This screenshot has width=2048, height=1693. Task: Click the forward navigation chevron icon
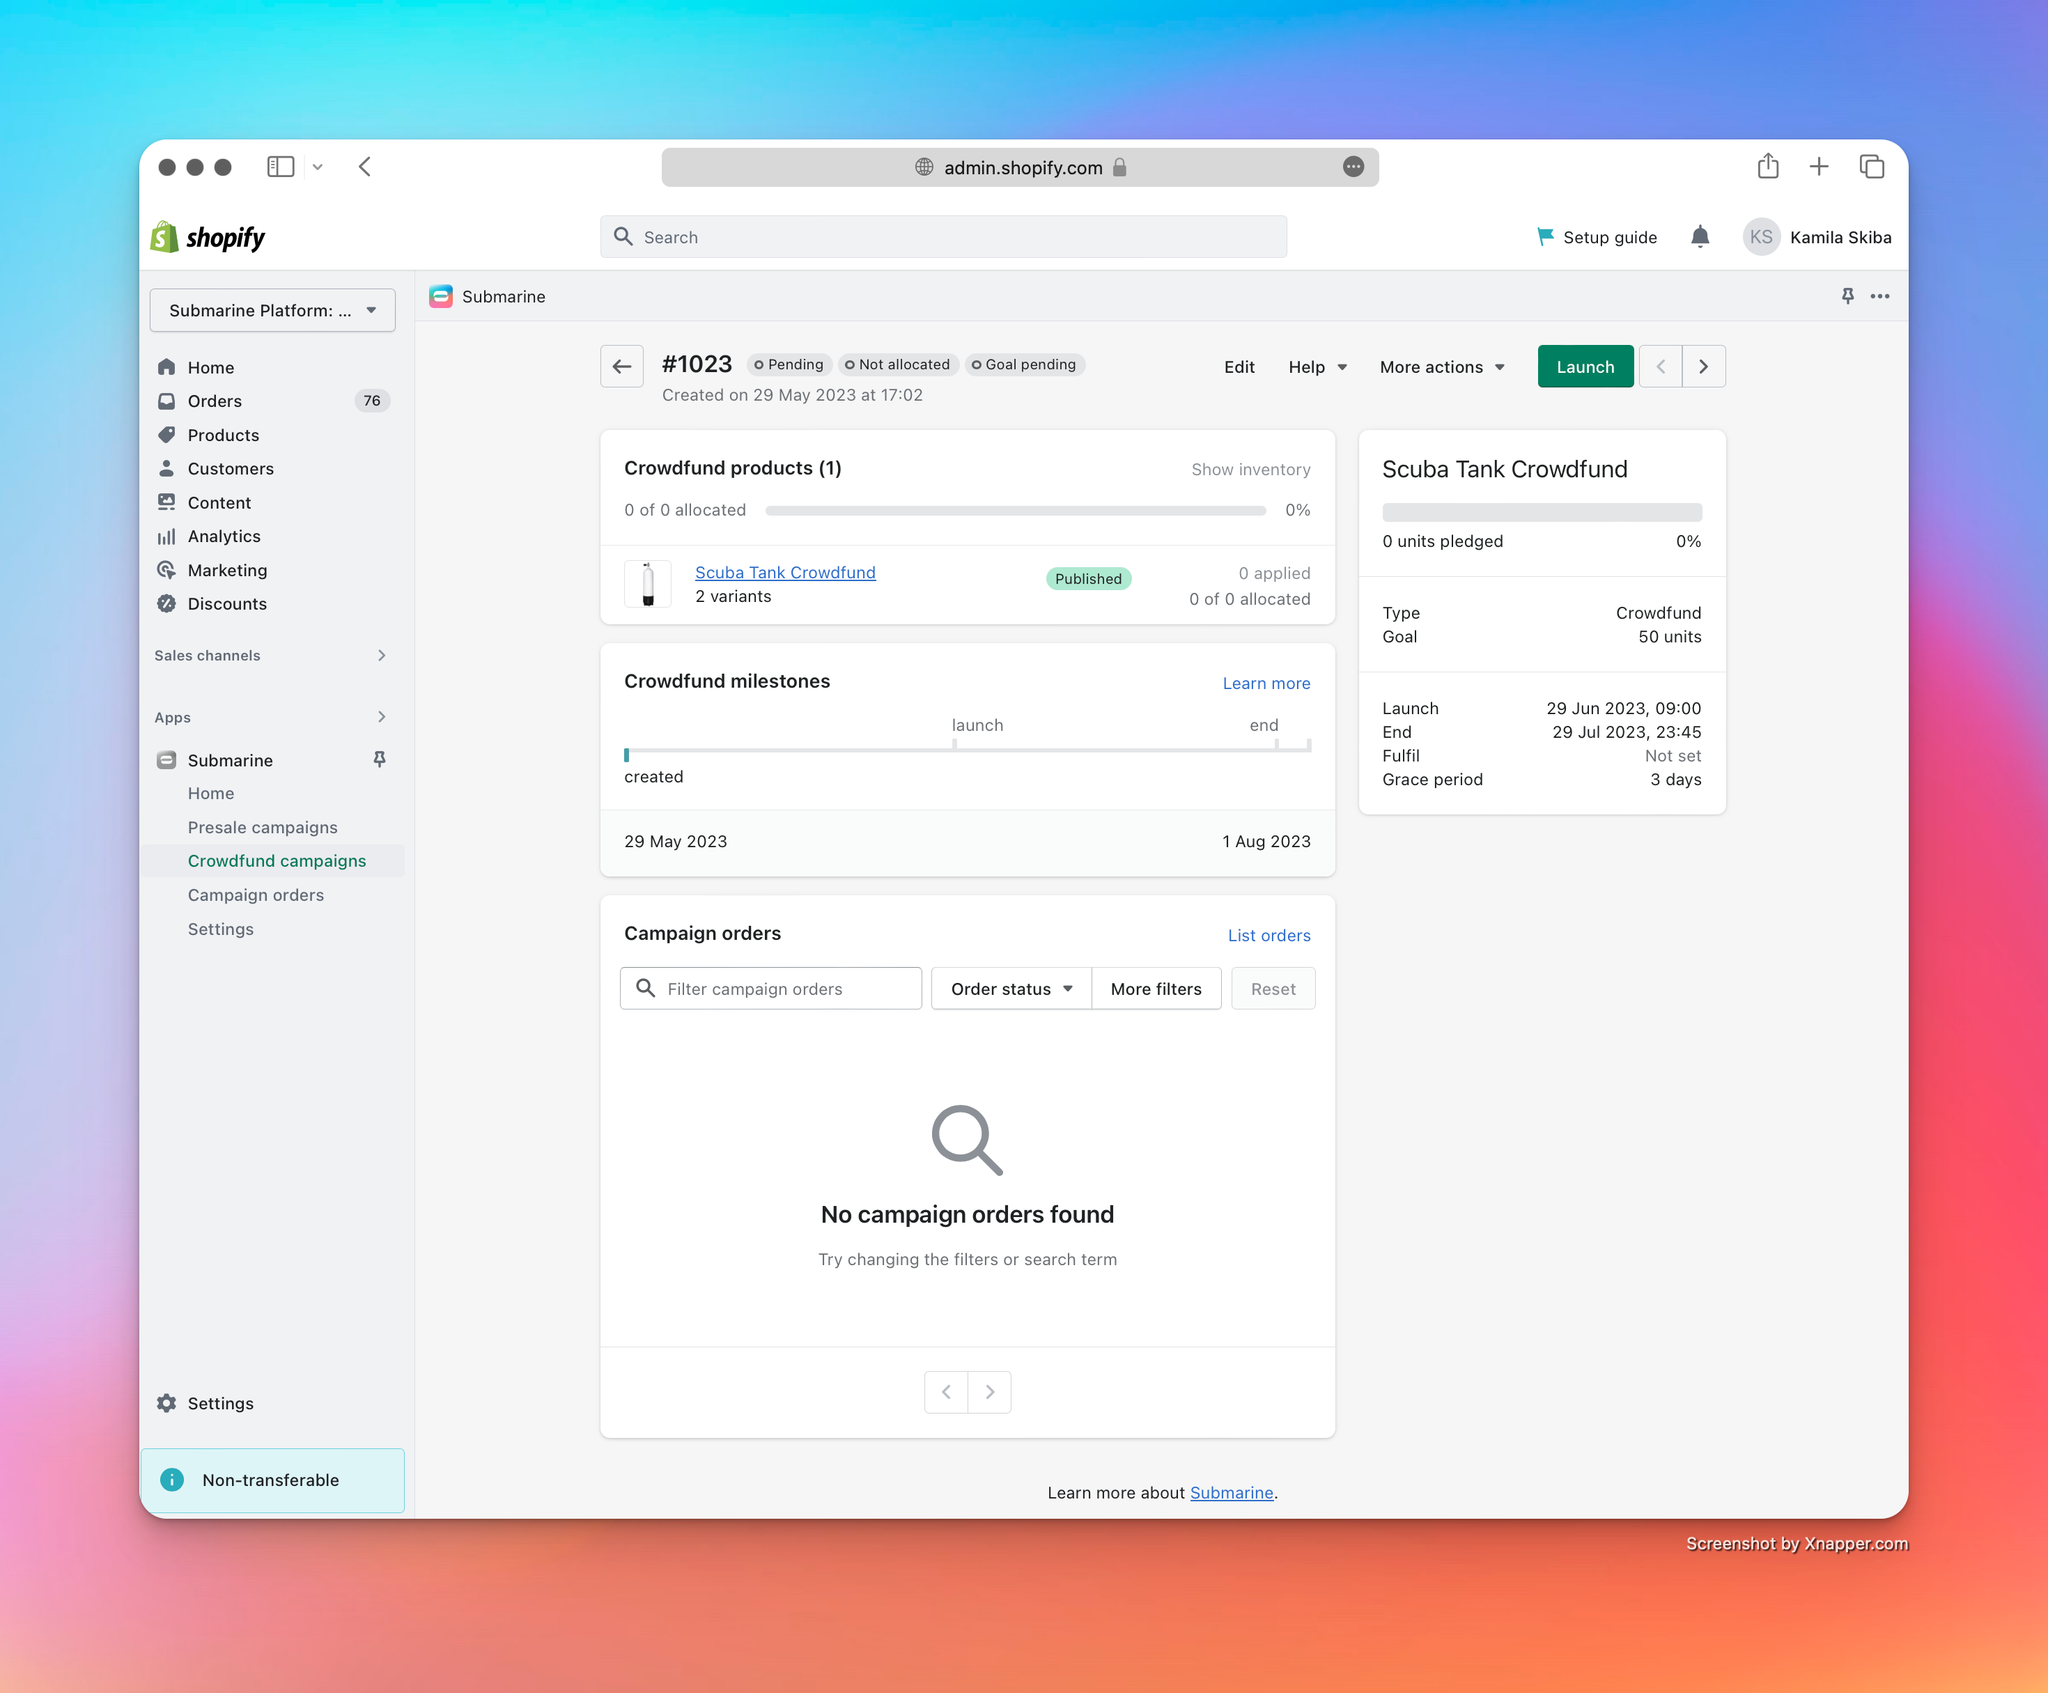tap(1701, 366)
